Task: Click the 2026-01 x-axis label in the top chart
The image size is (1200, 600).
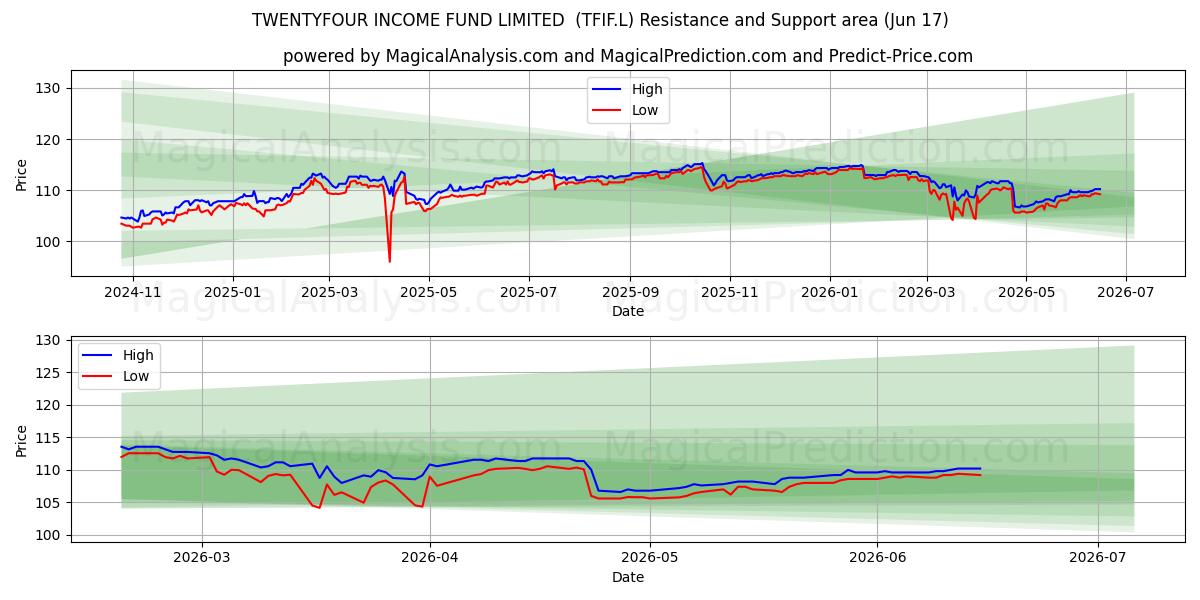Action: pyautogui.click(x=830, y=293)
